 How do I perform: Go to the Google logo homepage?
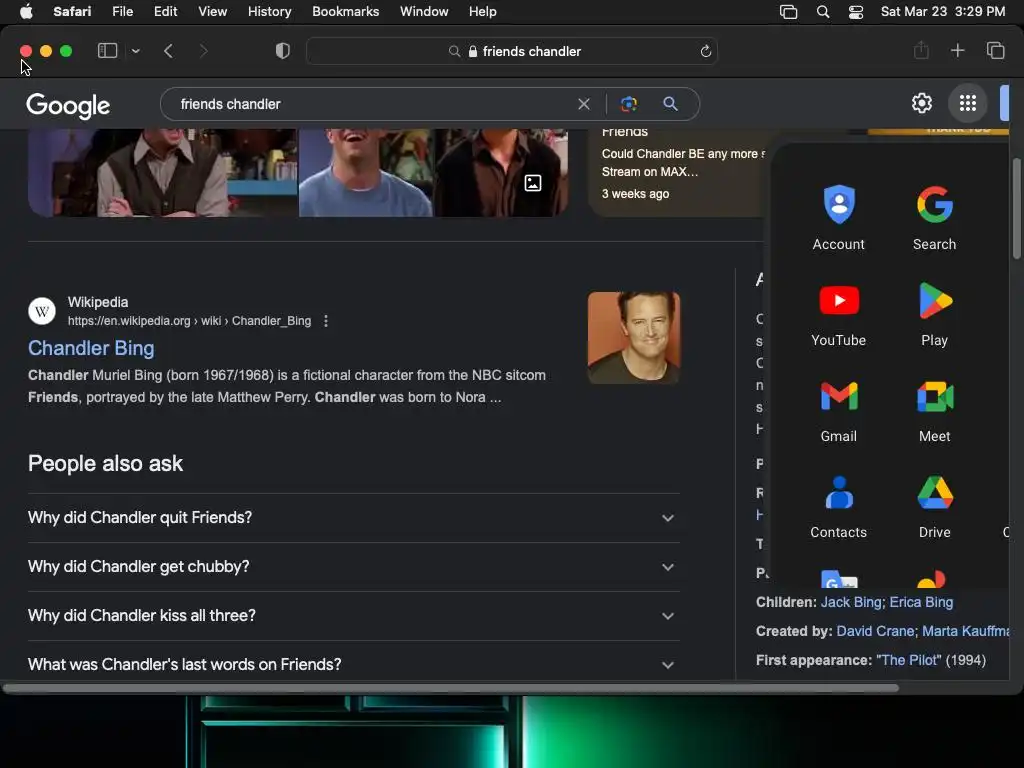coord(68,105)
